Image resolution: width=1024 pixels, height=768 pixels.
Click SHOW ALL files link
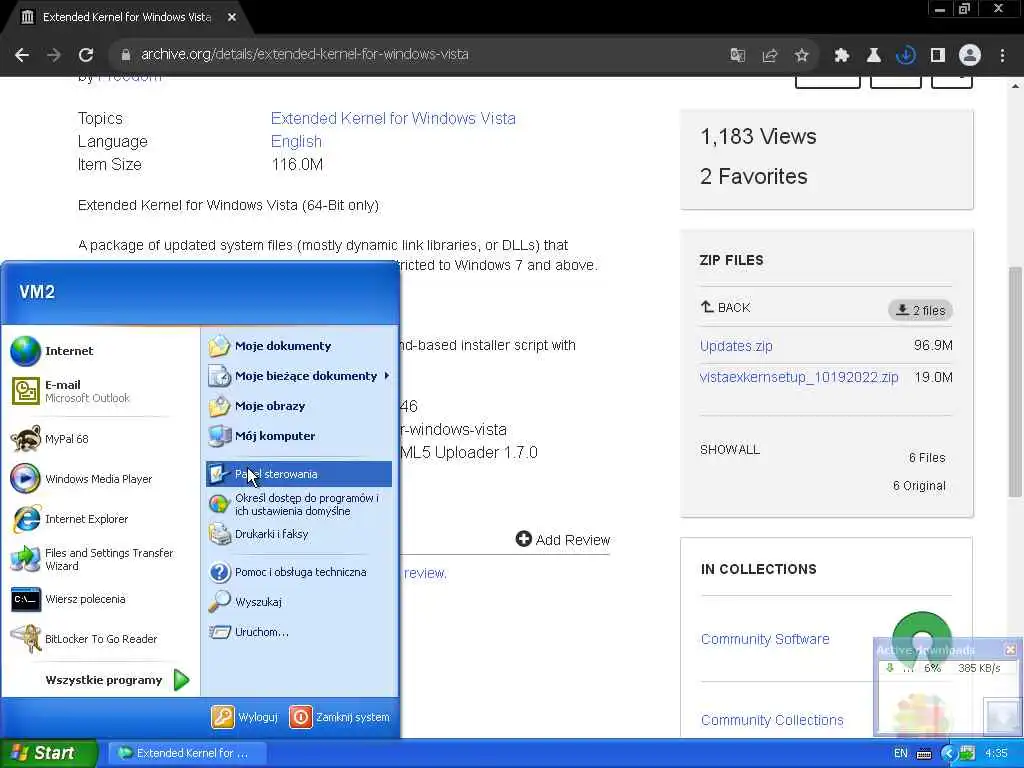point(729,449)
